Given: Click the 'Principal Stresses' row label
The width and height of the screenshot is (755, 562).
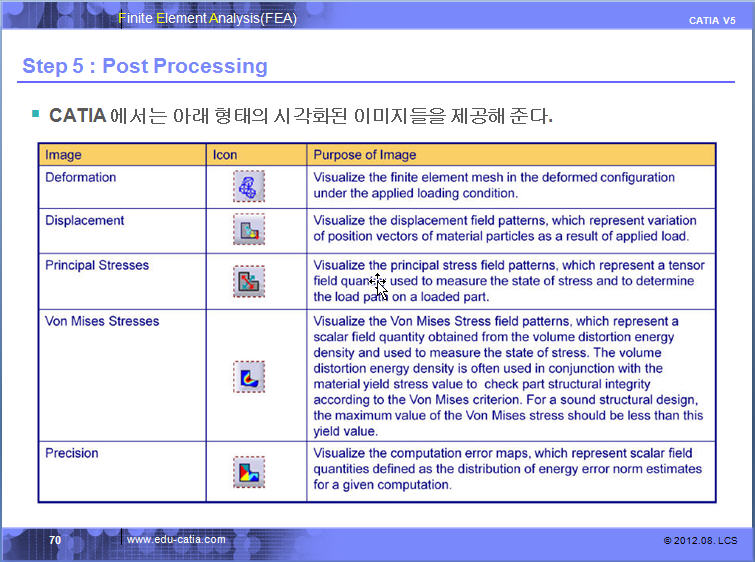Looking at the screenshot, I should (97, 265).
